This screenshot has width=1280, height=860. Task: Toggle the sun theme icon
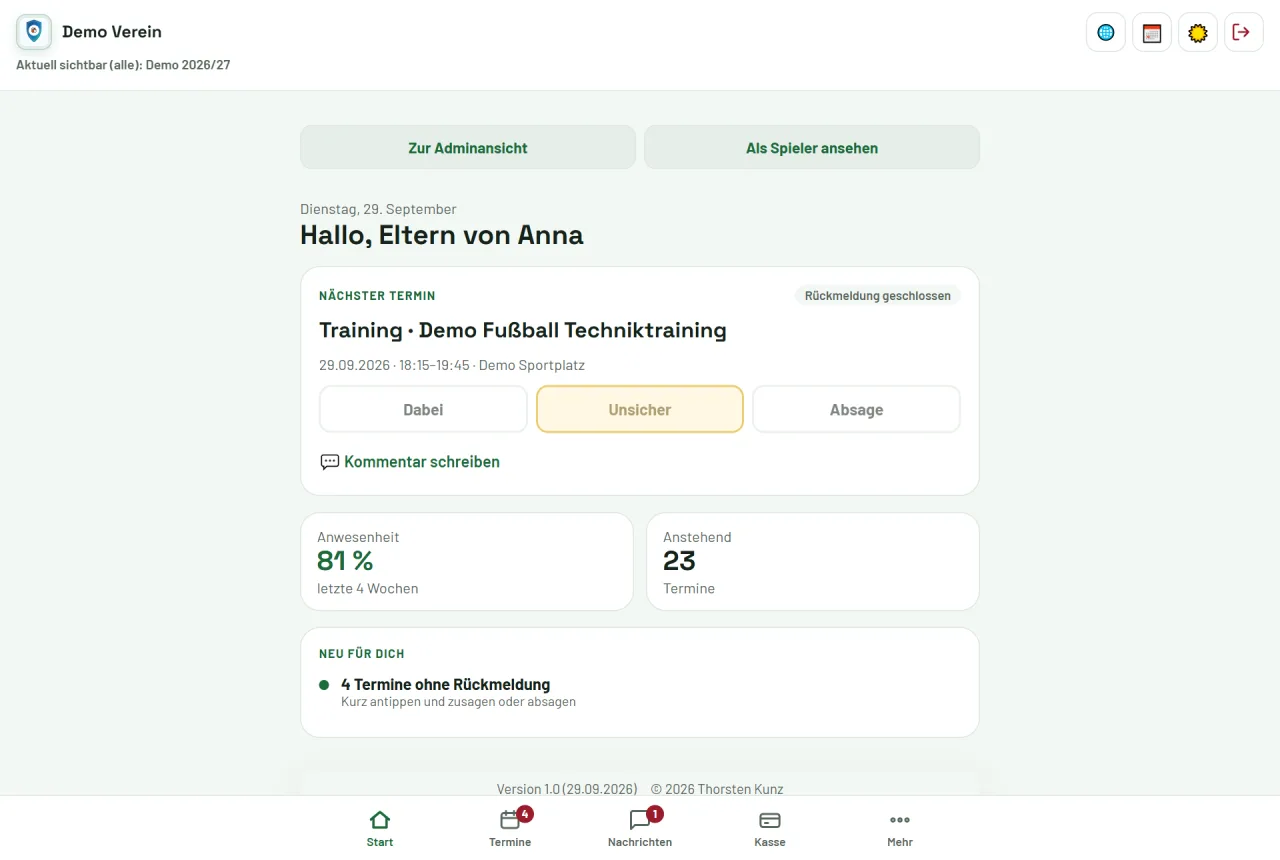(x=1198, y=32)
